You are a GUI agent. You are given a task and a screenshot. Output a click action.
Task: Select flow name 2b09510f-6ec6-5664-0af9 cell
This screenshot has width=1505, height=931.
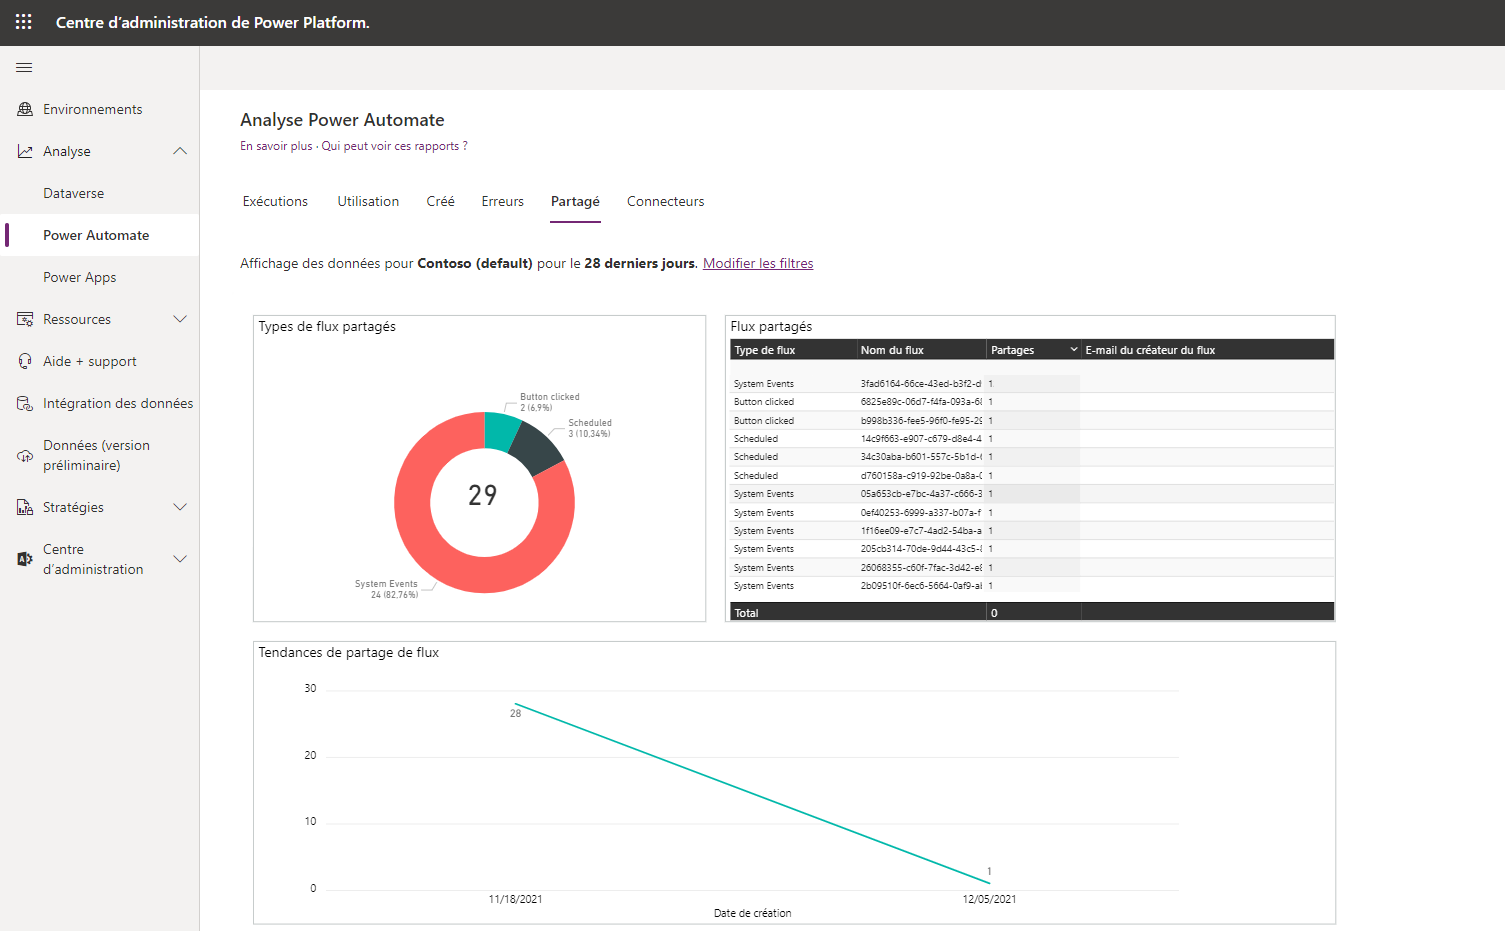921,586
